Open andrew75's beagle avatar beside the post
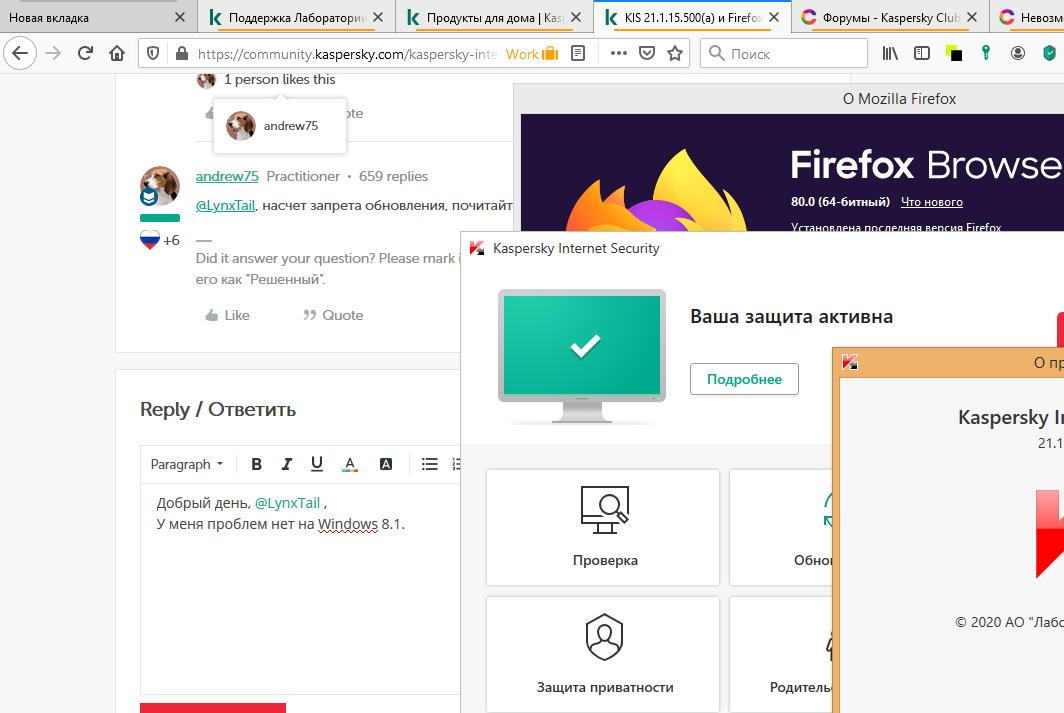The image size is (1064, 713). point(159,186)
